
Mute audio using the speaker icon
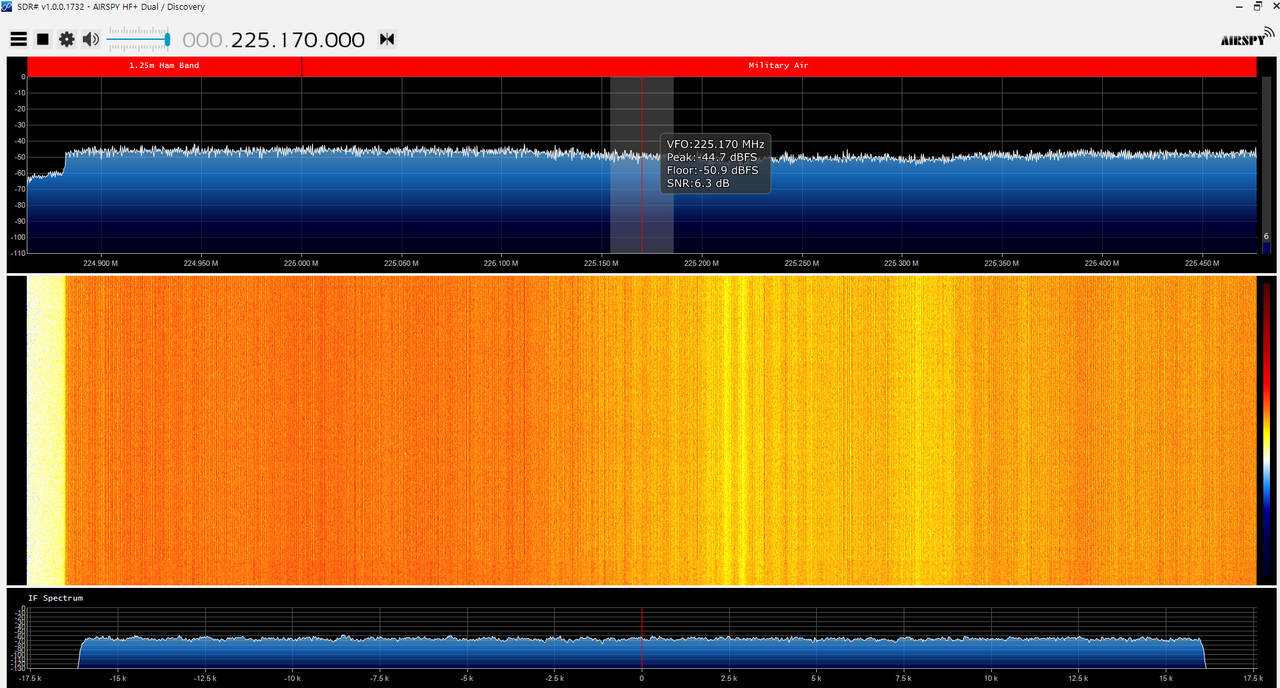coord(91,40)
